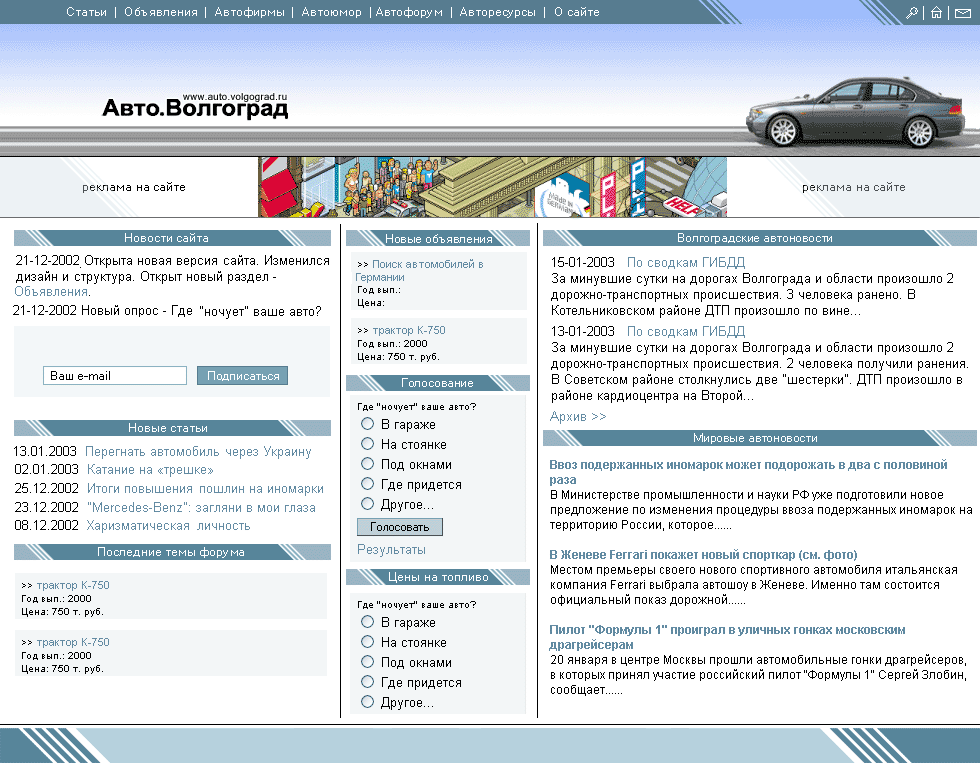980x764 pixels.
Task: Click the Новые статьи section header
Action: tap(172, 428)
